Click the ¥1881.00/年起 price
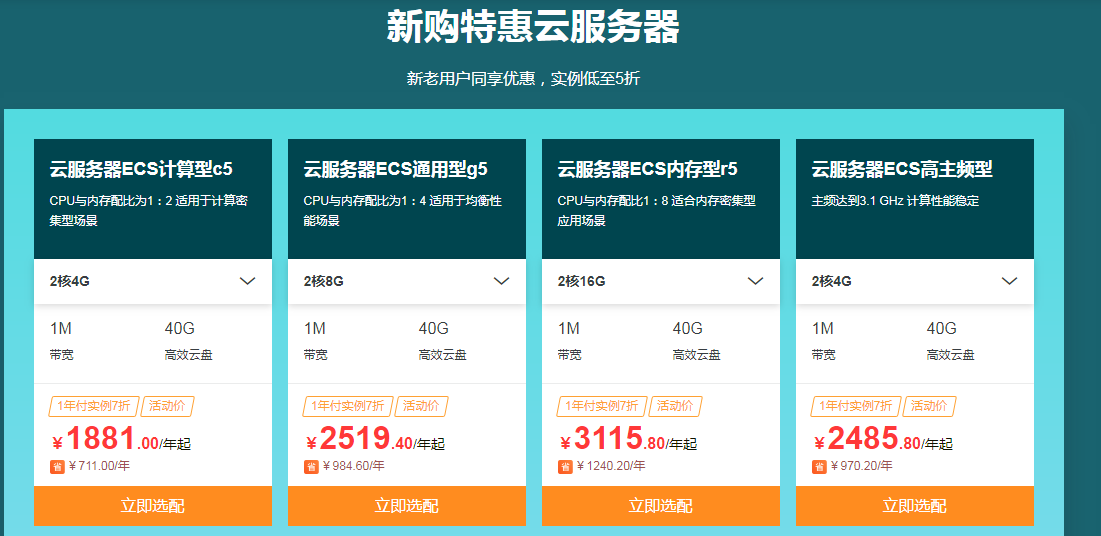The image size is (1101, 536). click(x=121, y=439)
